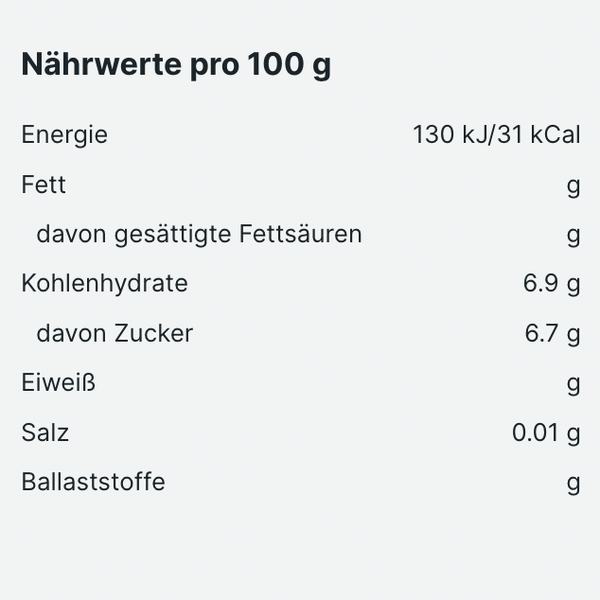Click the 6.9 g Kohlenhydrate value

coord(552,284)
